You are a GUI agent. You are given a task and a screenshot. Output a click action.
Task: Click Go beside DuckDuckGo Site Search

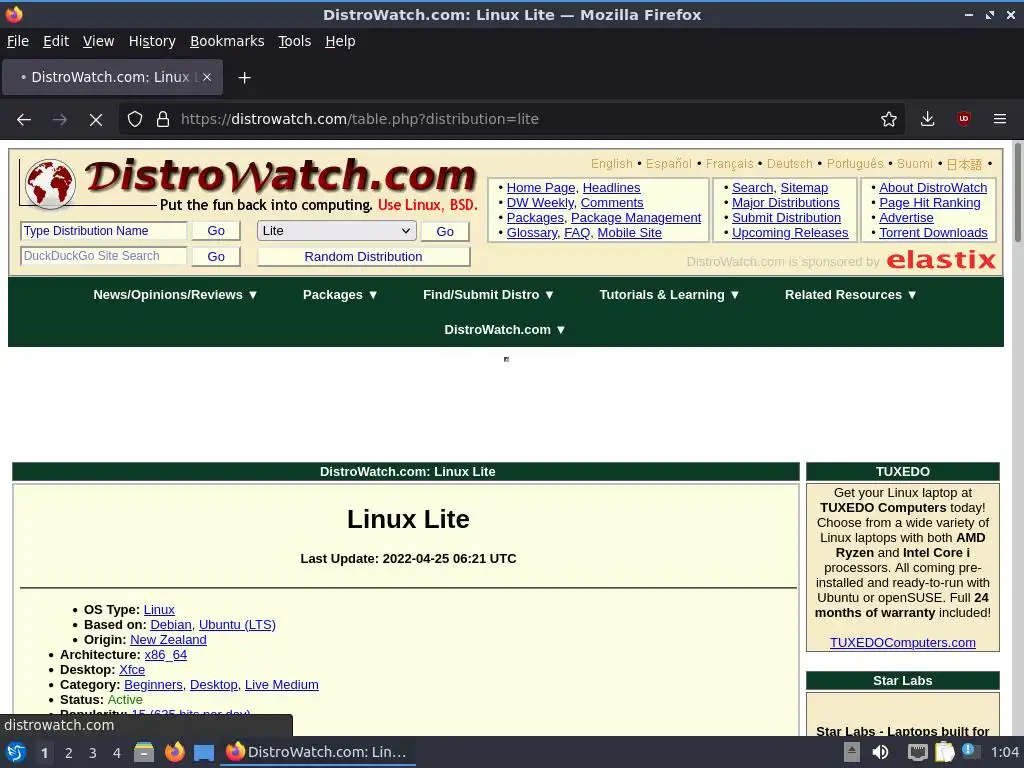(216, 257)
